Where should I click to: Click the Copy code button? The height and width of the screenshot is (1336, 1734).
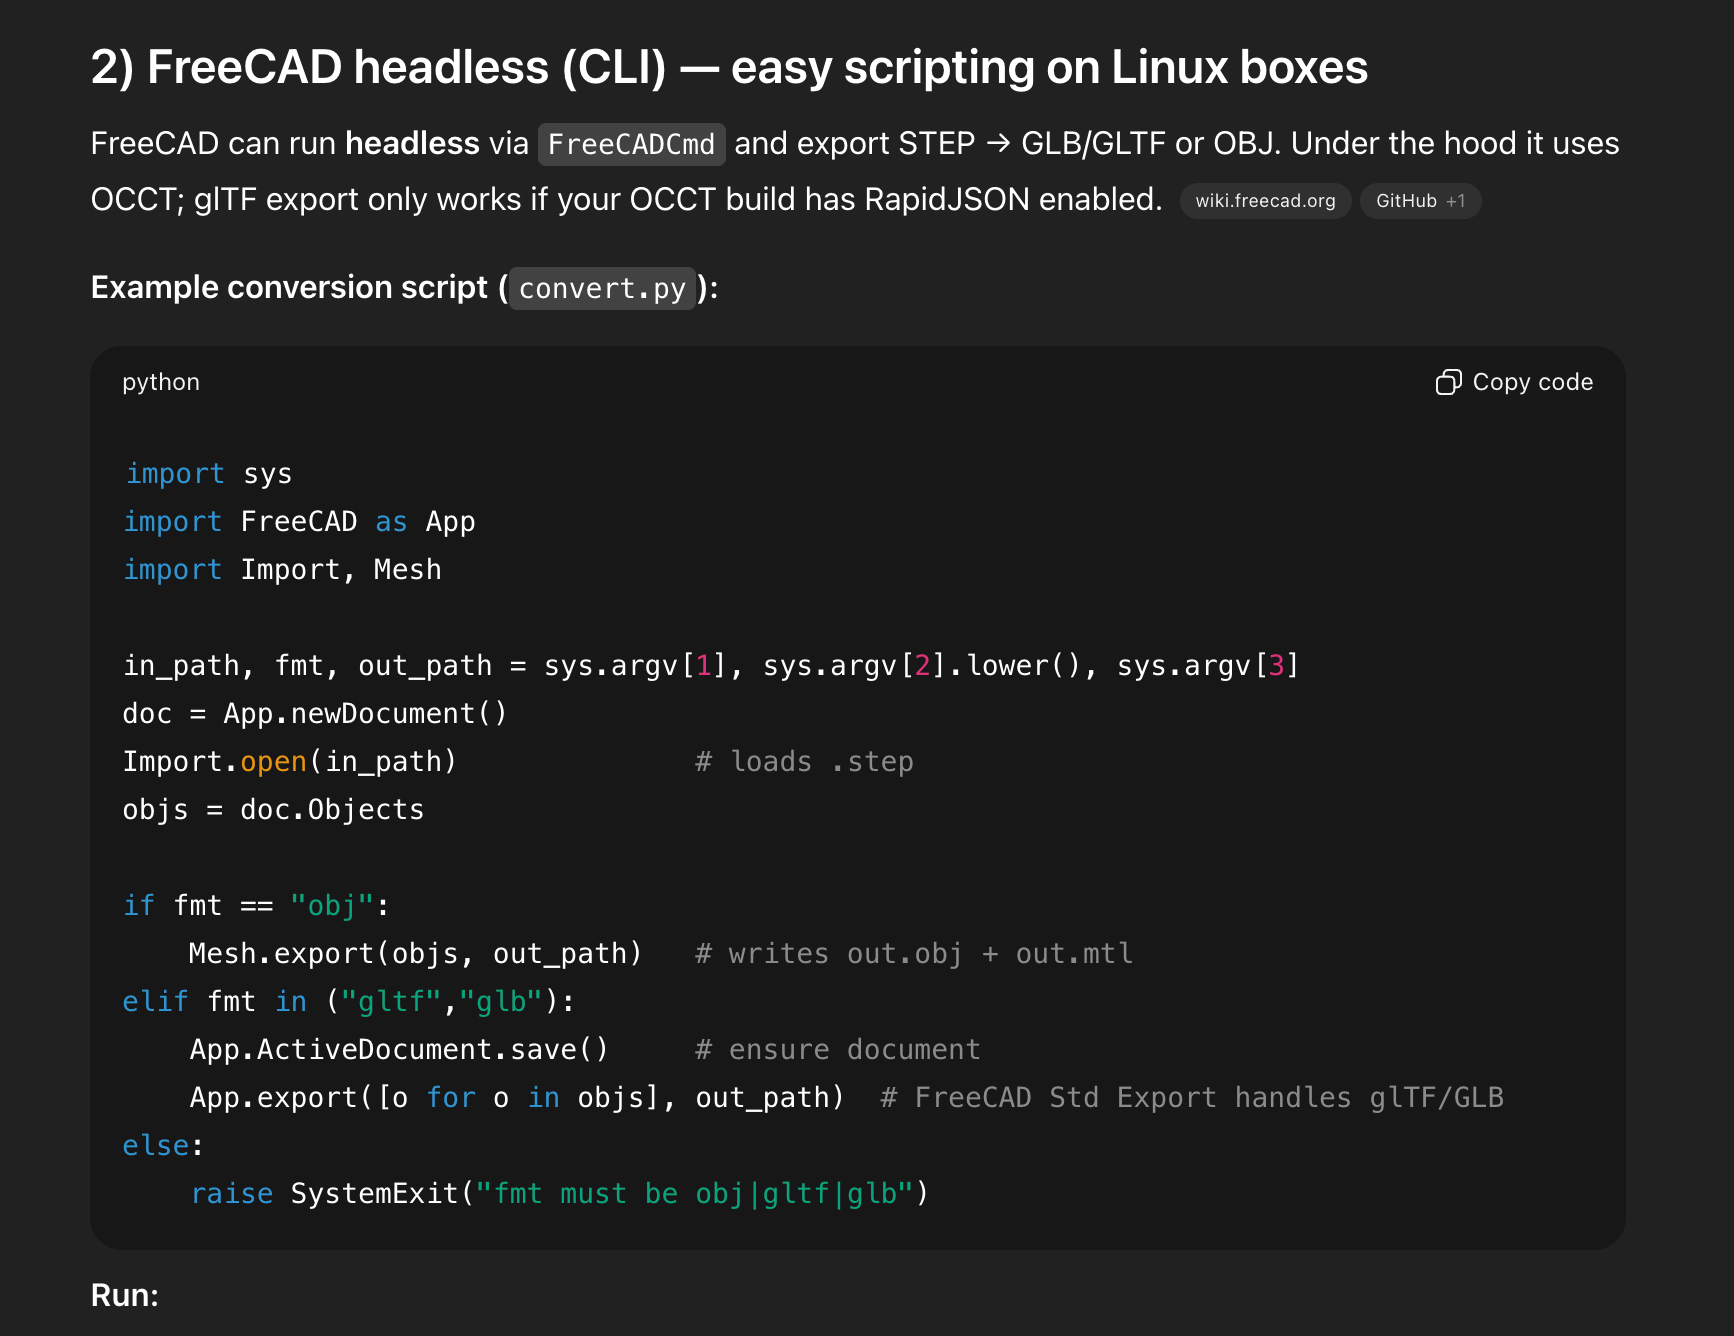tap(1514, 382)
